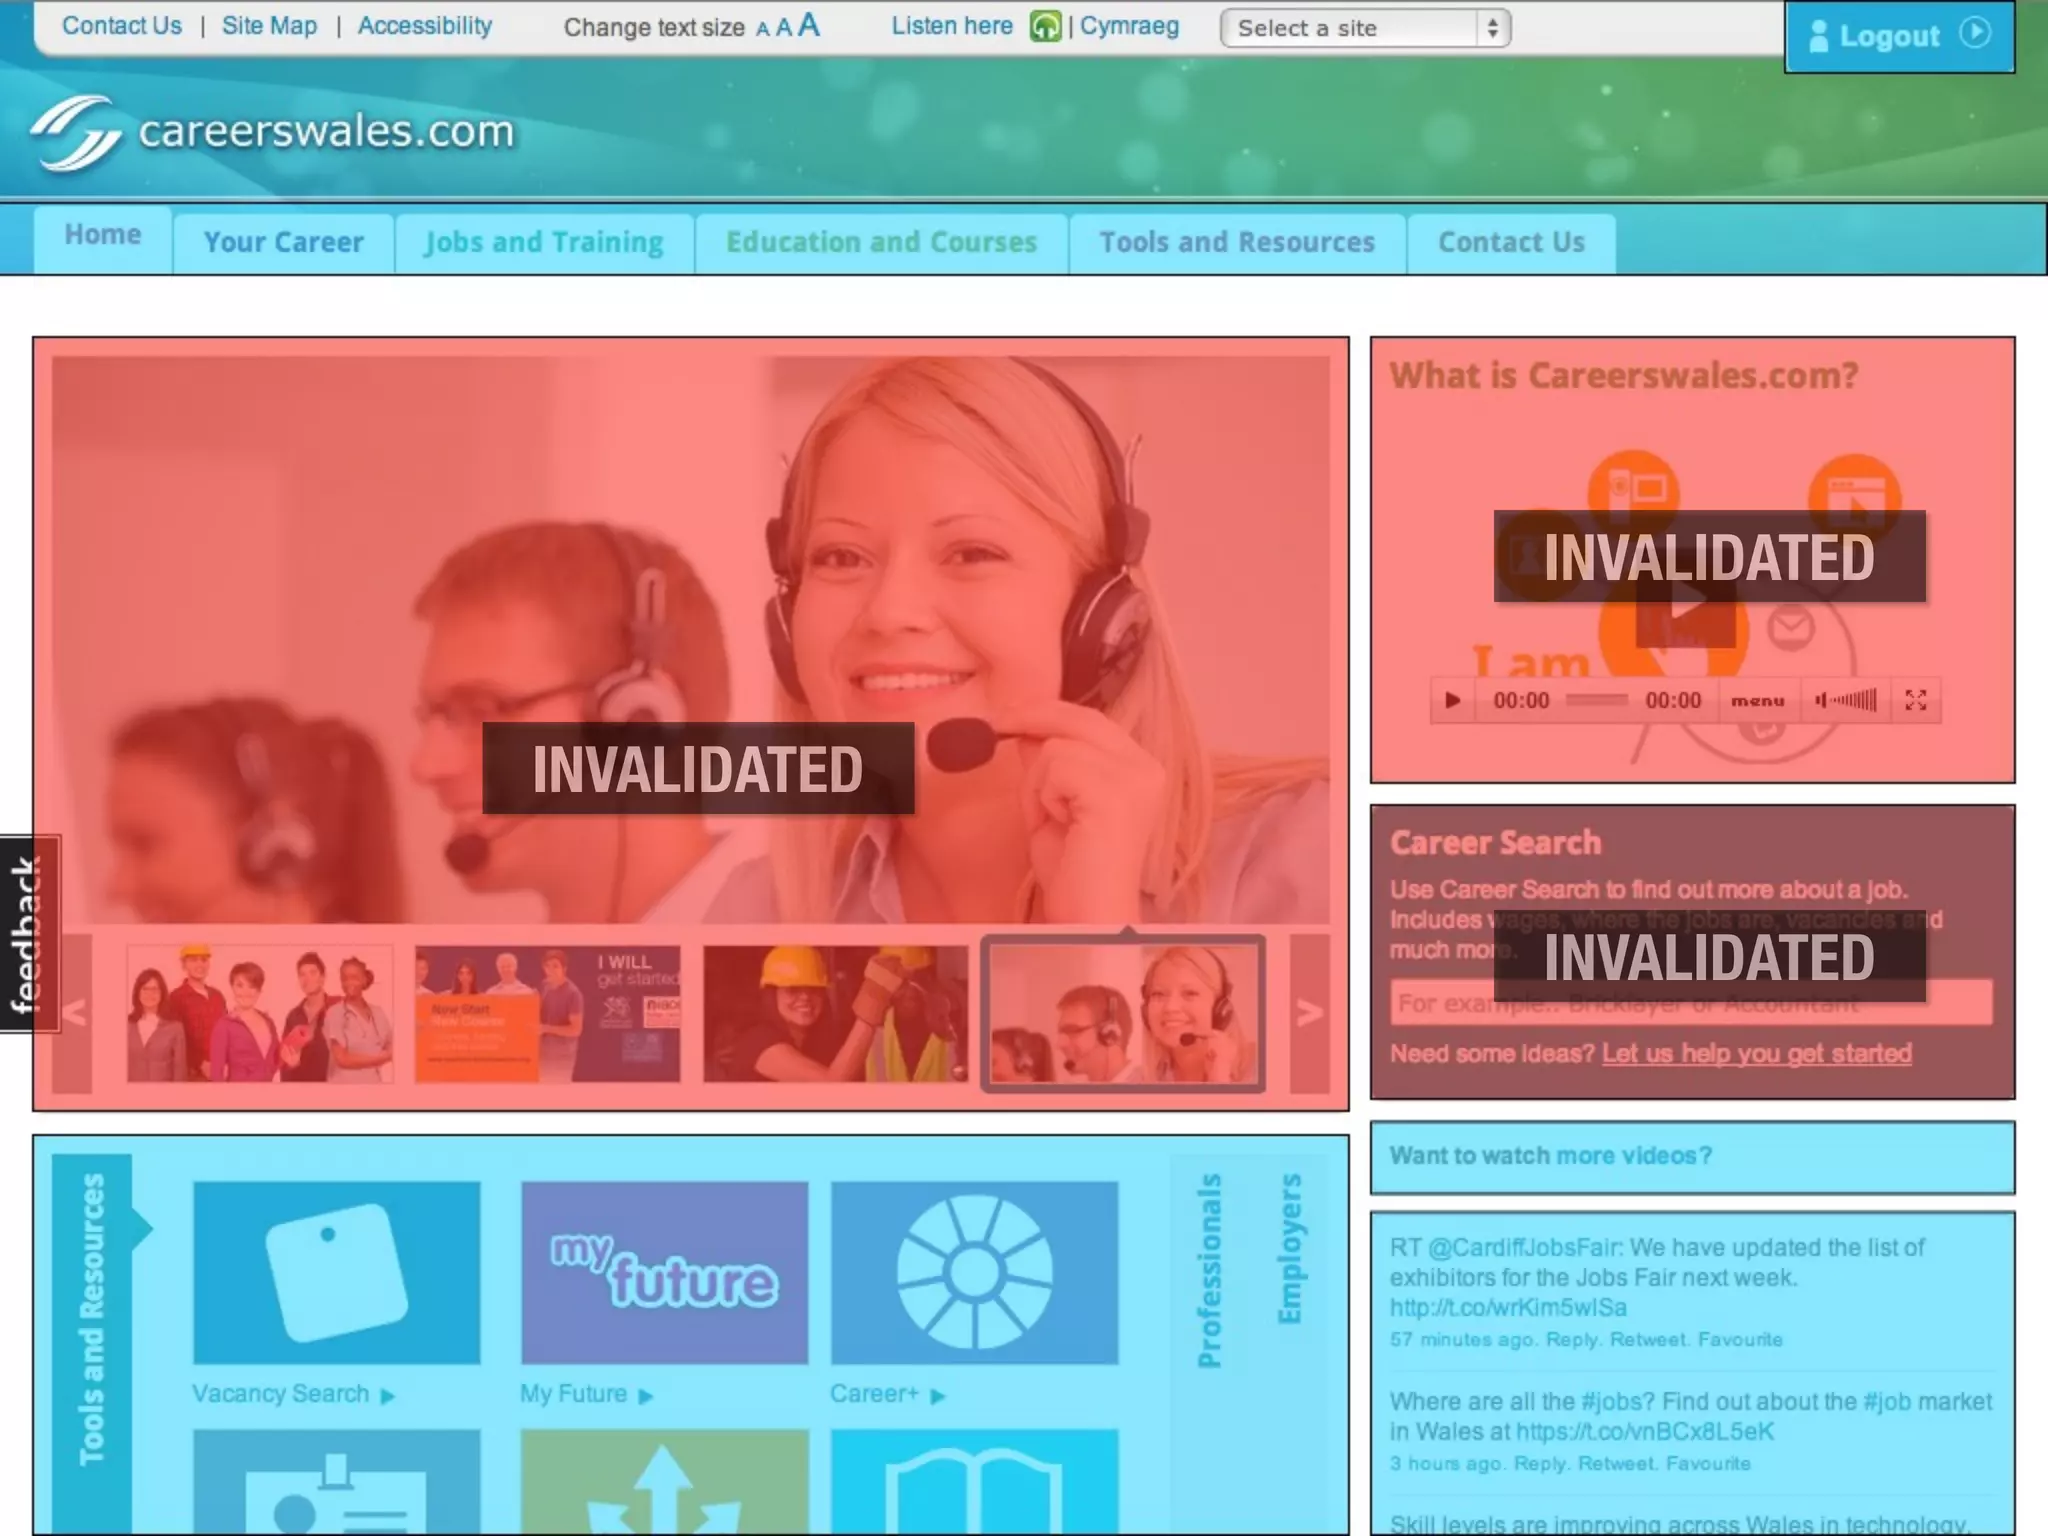Open the video player menu
The image size is (2048, 1536).
tap(1757, 701)
